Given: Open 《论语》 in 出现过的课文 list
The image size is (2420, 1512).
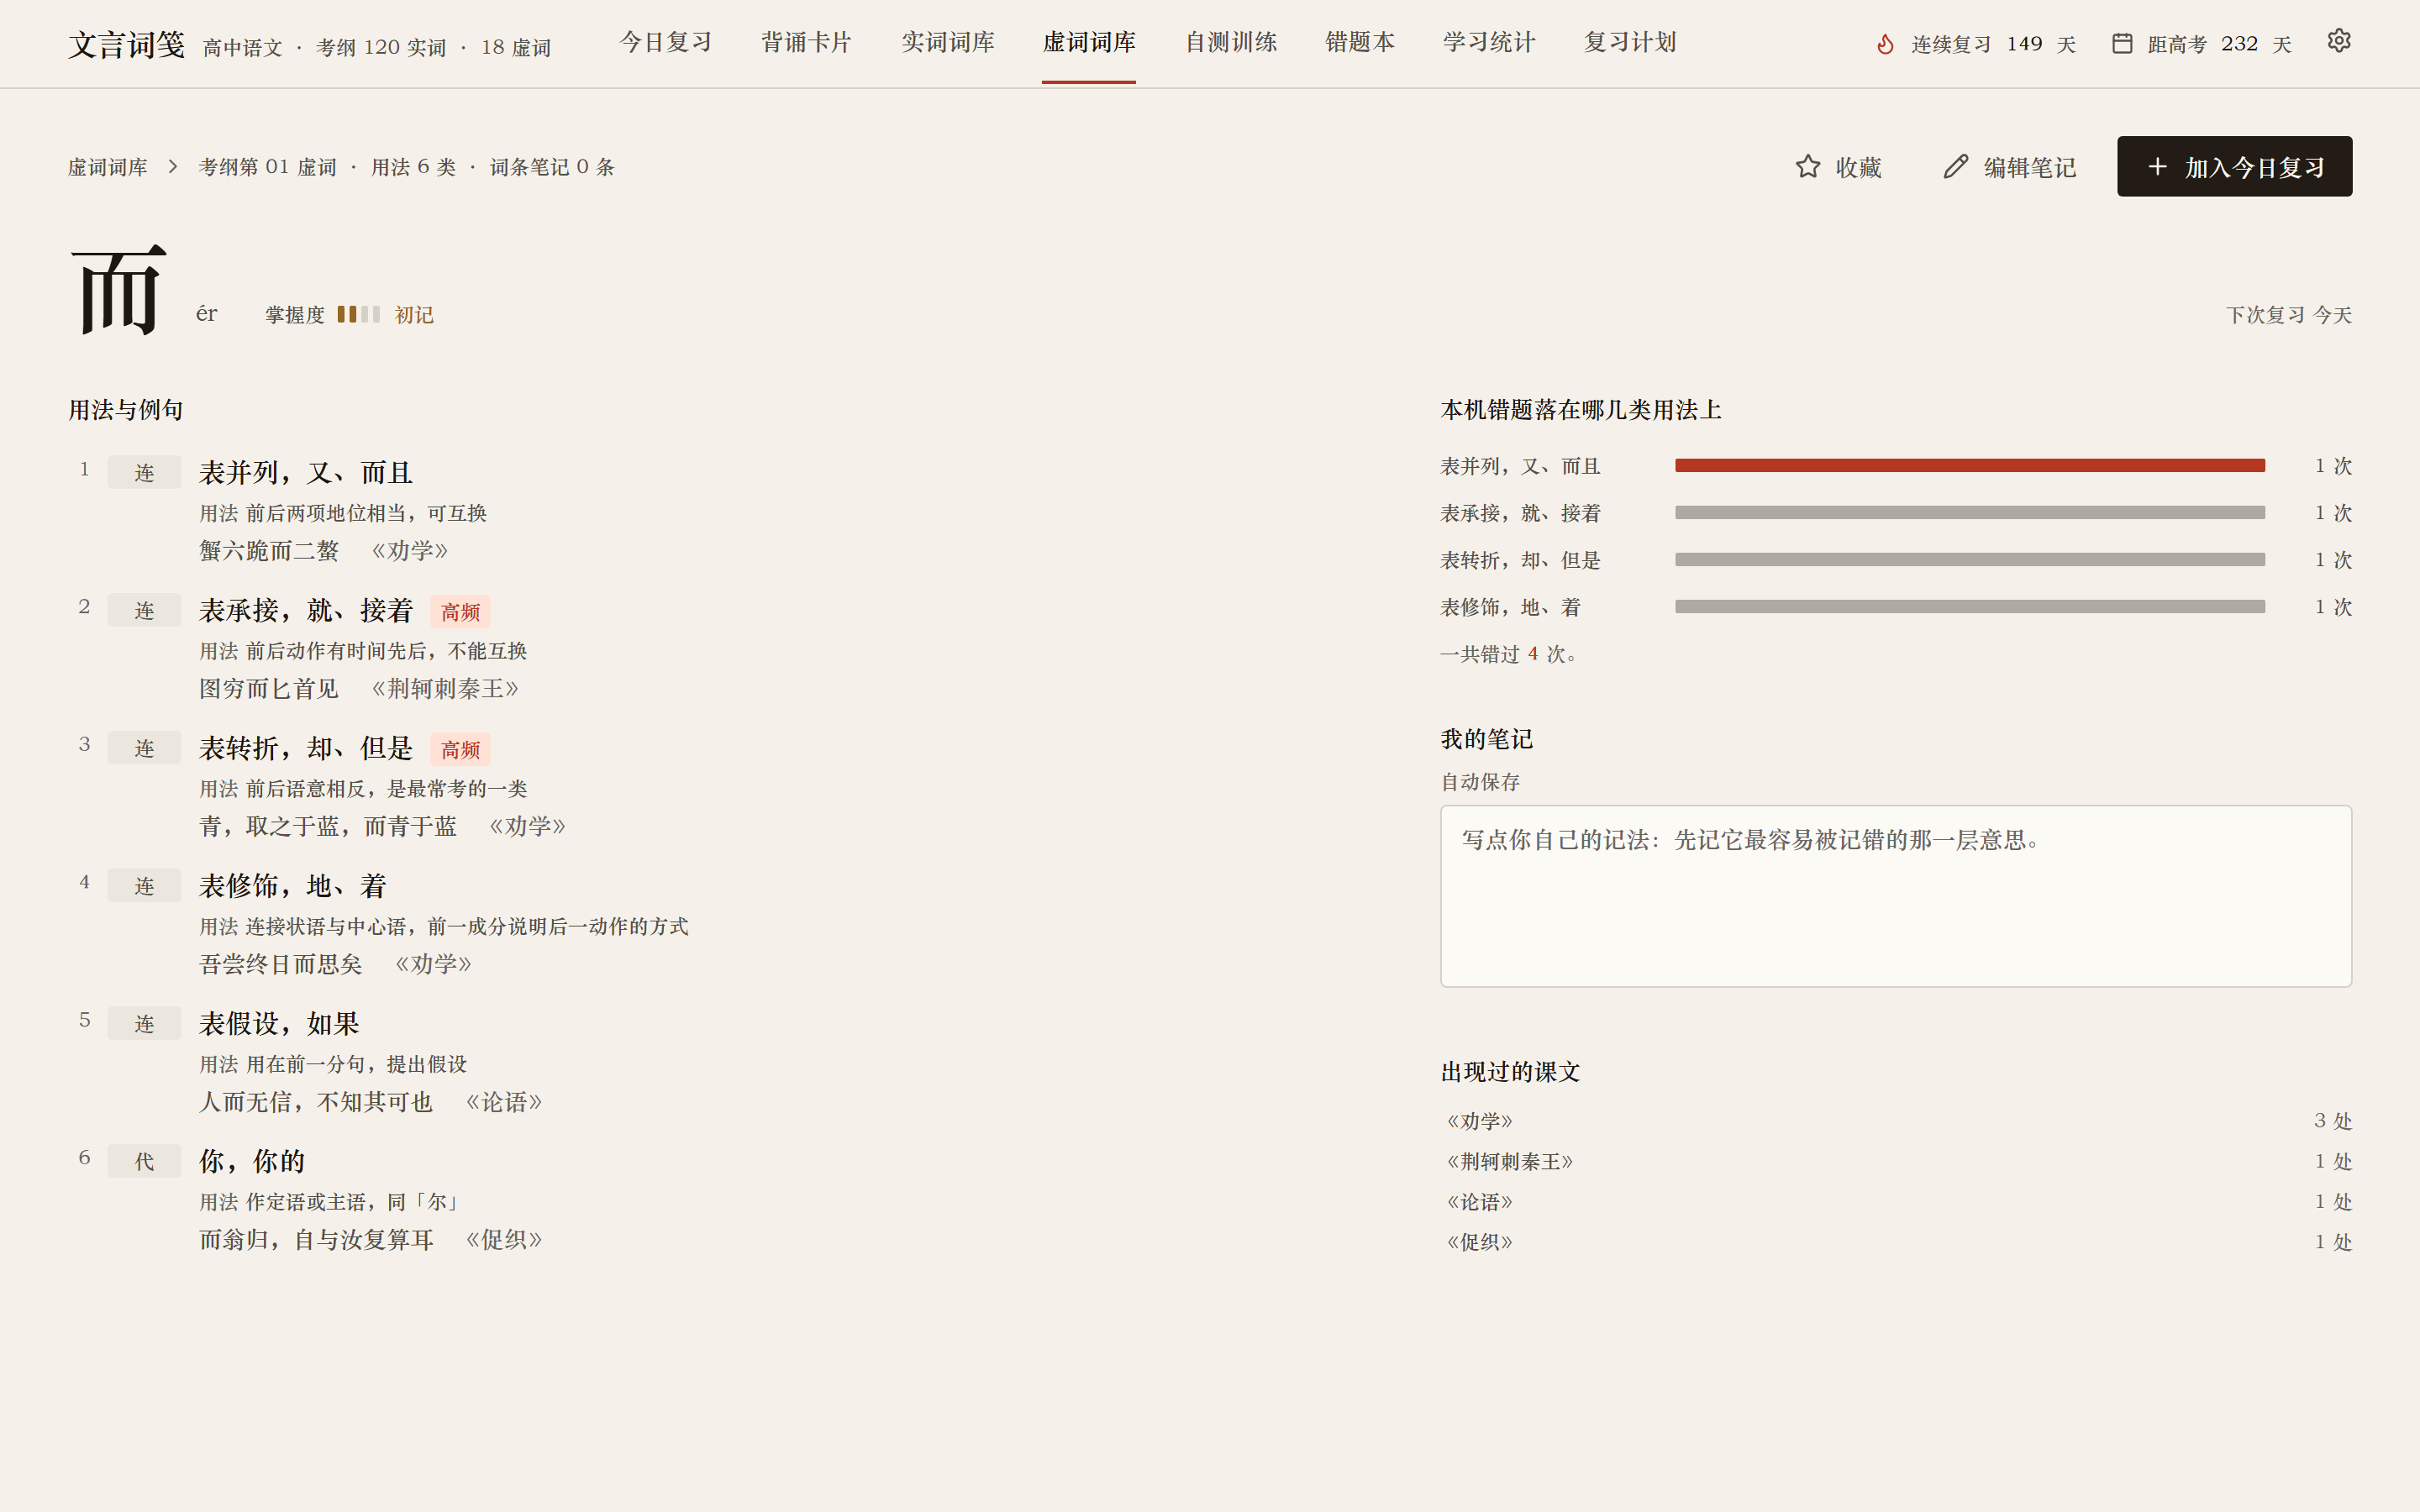Looking at the screenshot, I should click(x=1895, y=1201).
